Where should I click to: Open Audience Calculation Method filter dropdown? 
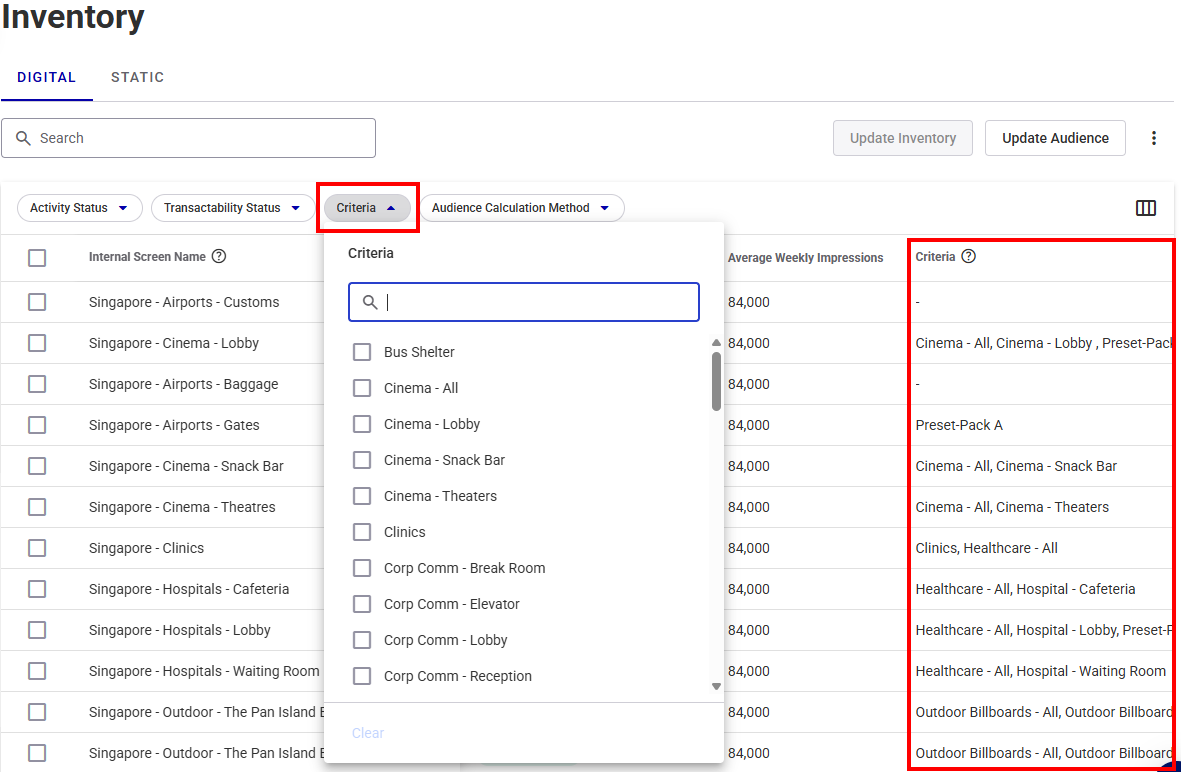[521, 208]
